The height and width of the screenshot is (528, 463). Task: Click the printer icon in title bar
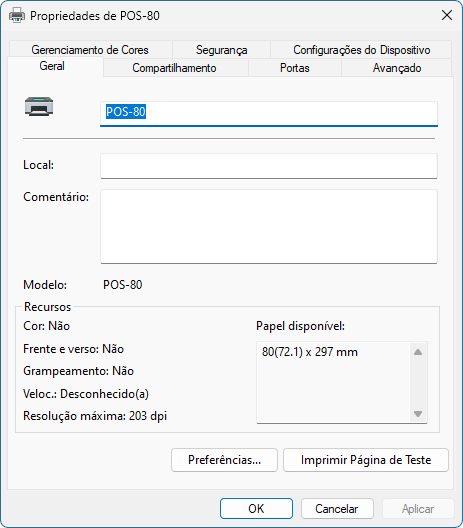17,15
